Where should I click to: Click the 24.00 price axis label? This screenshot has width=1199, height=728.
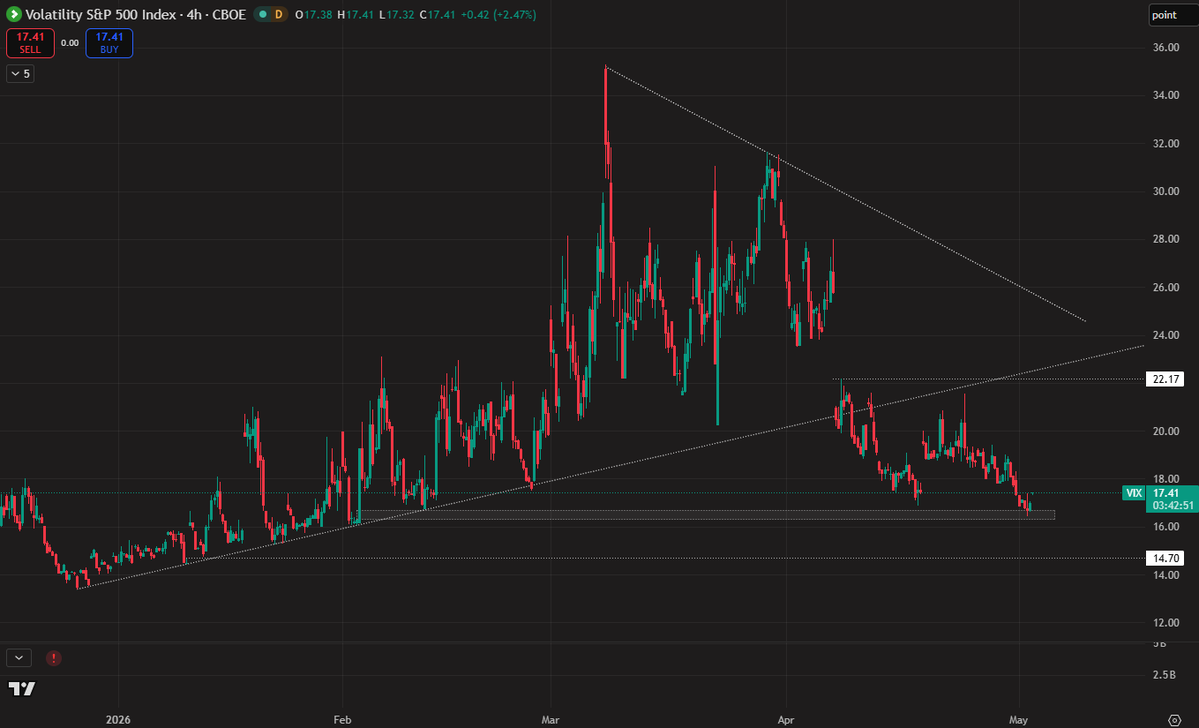click(x=1165, y=335)
